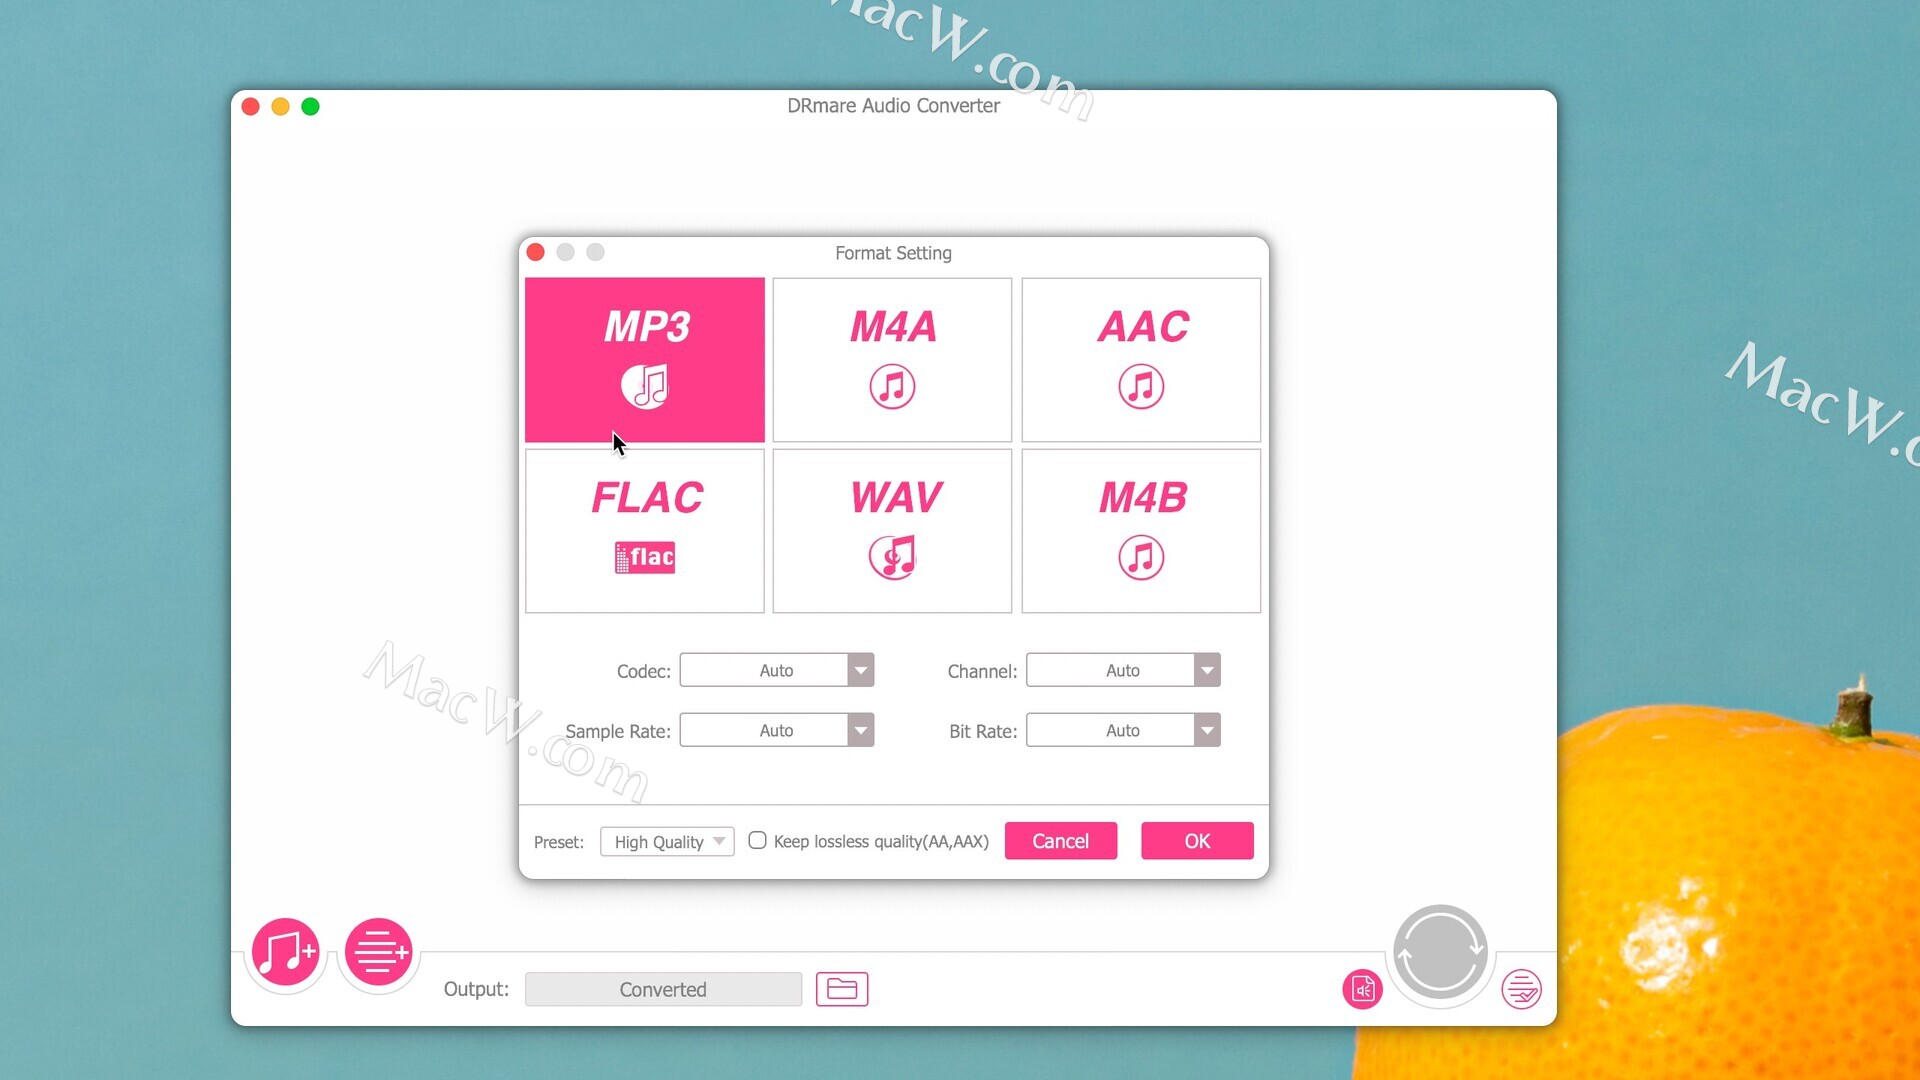Select the MP3 format tile
Image resolution: width=1920 pixels, height=1080 pixels.
click(645, 360)
